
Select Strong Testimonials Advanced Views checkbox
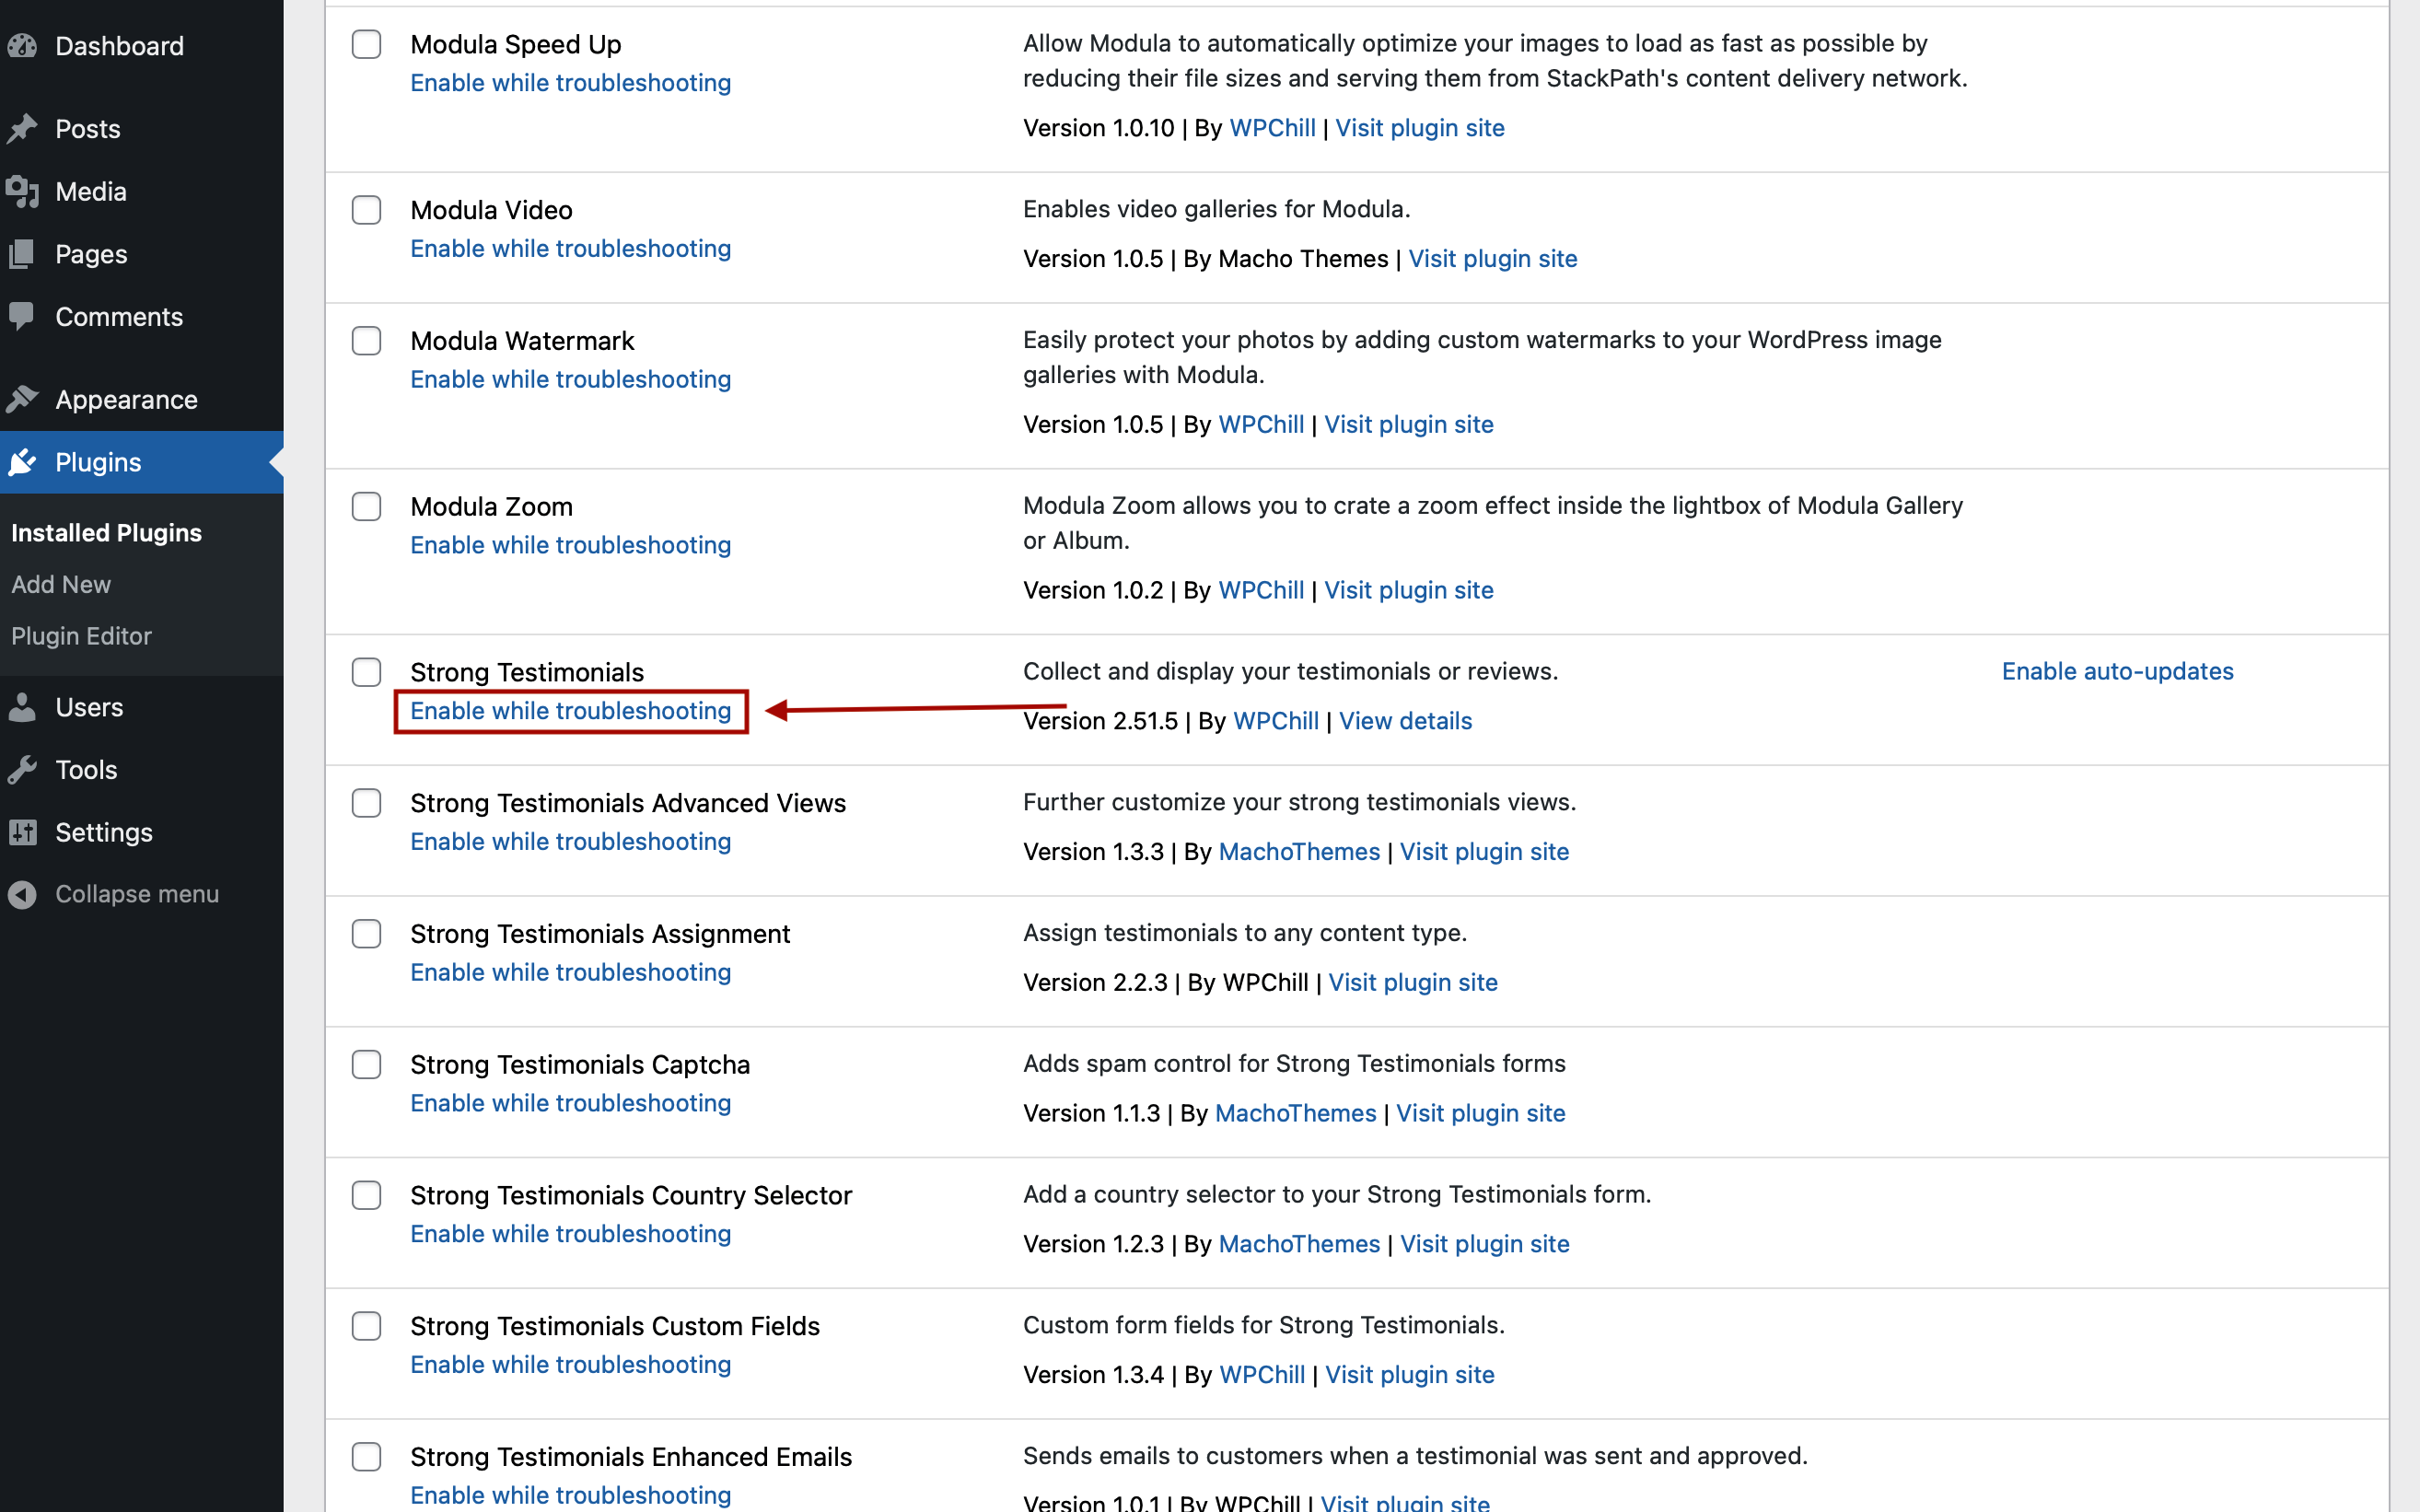tap(367, 803)
